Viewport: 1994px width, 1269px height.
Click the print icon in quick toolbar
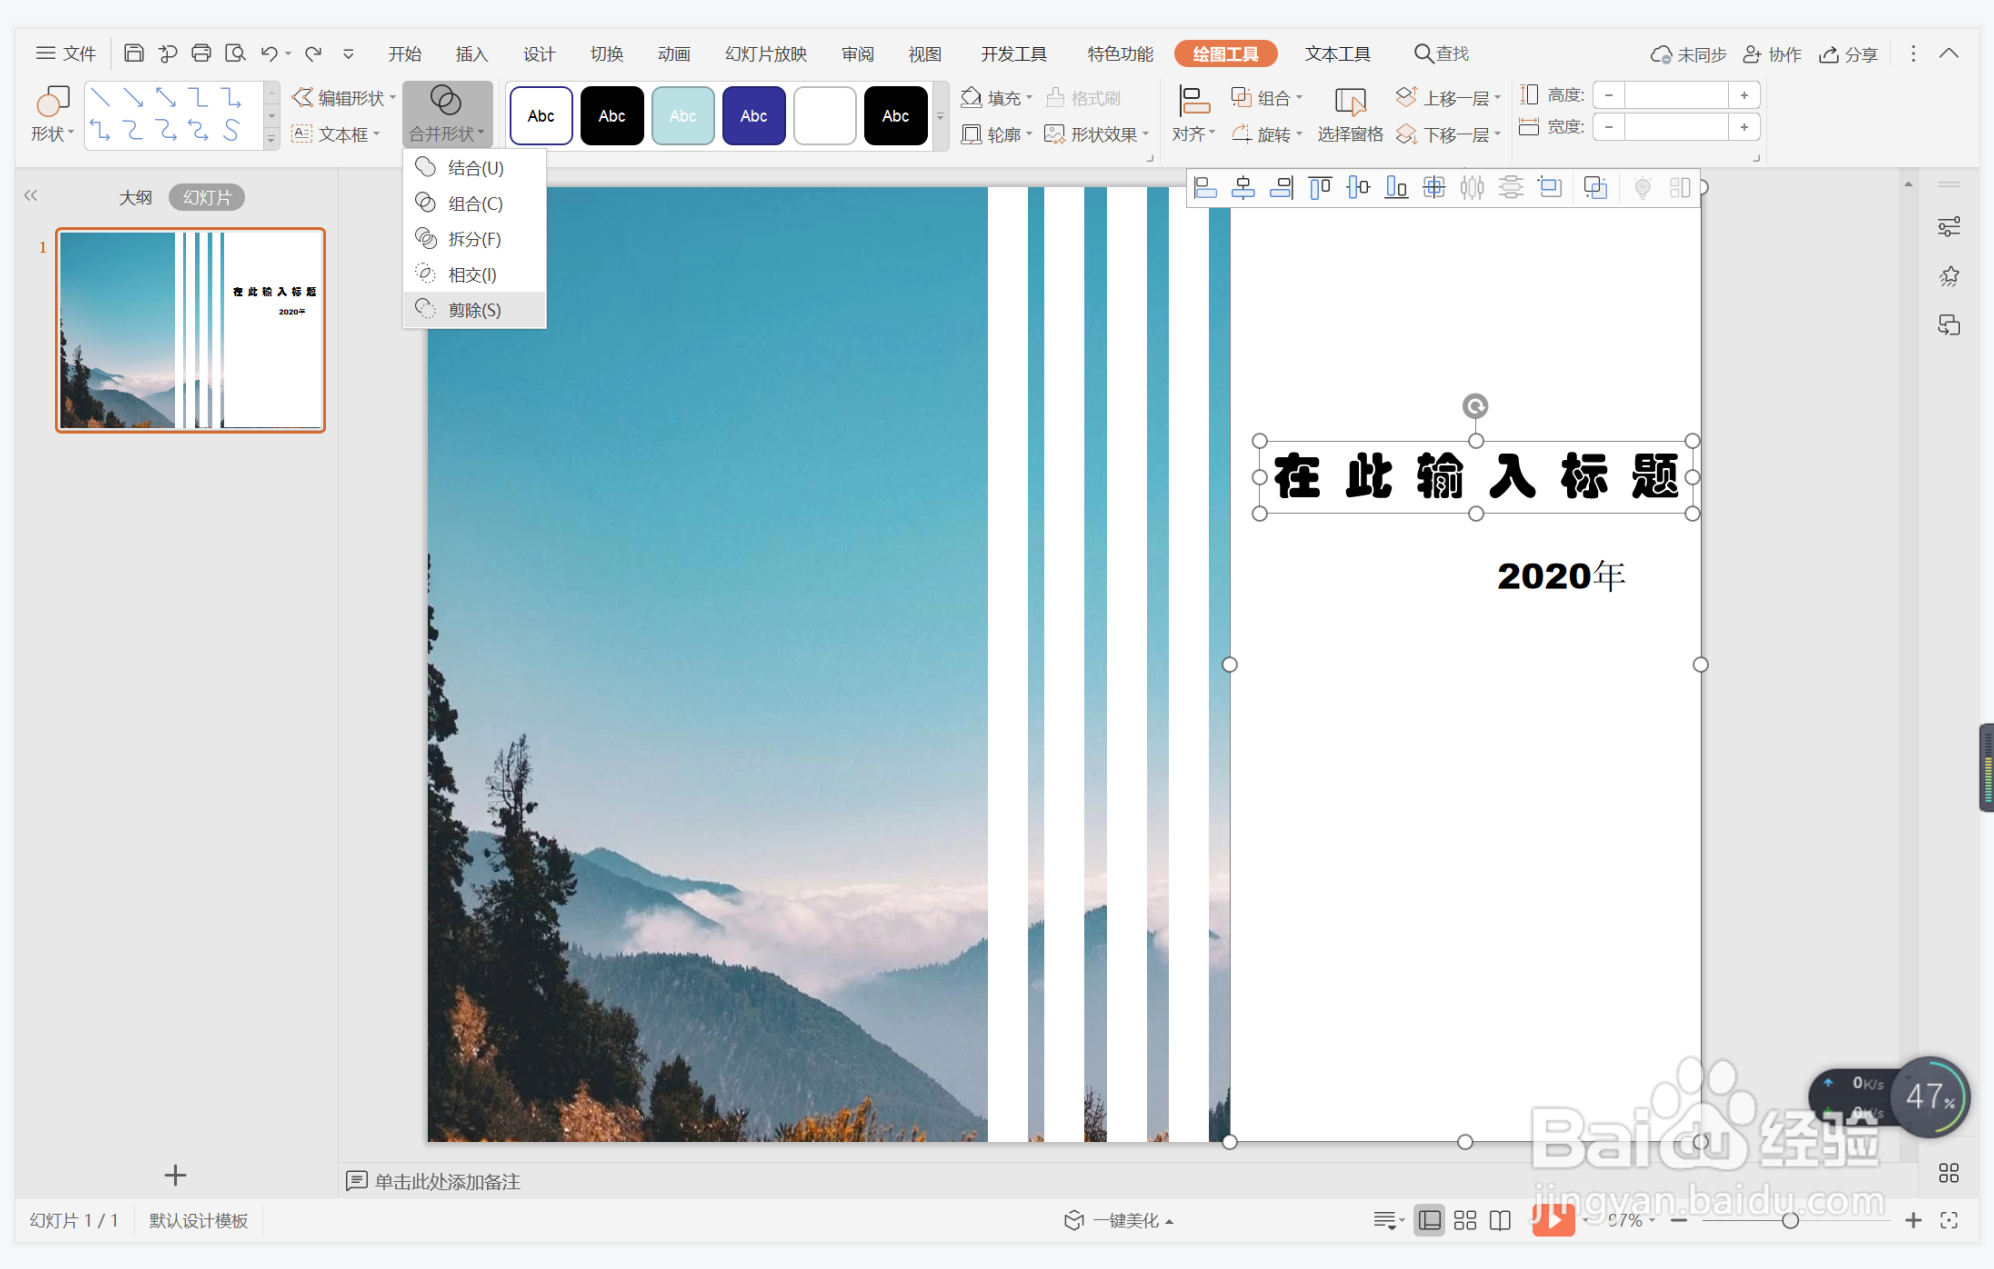[201, 53]
